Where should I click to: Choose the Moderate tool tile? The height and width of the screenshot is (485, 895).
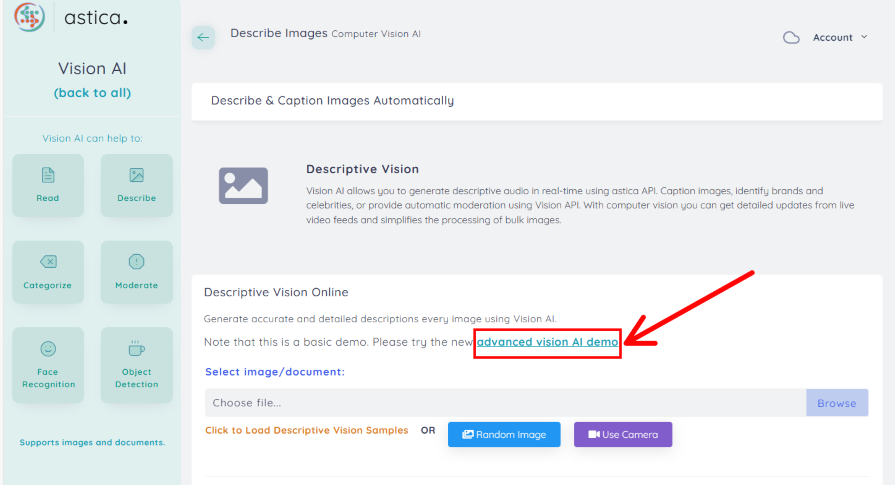(137, 272)
